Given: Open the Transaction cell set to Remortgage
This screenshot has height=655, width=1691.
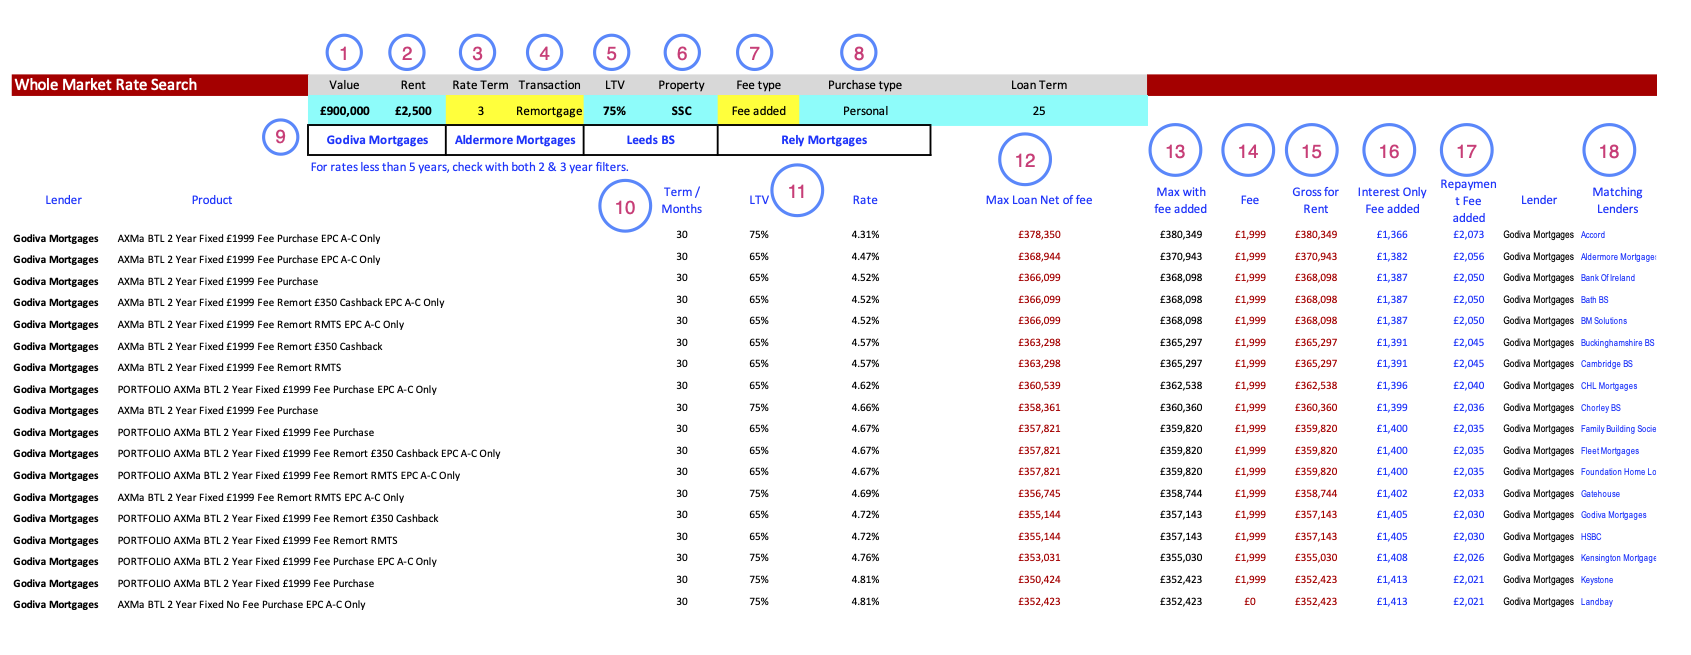Looking at the screenshot, I should (x=549, y=111).
